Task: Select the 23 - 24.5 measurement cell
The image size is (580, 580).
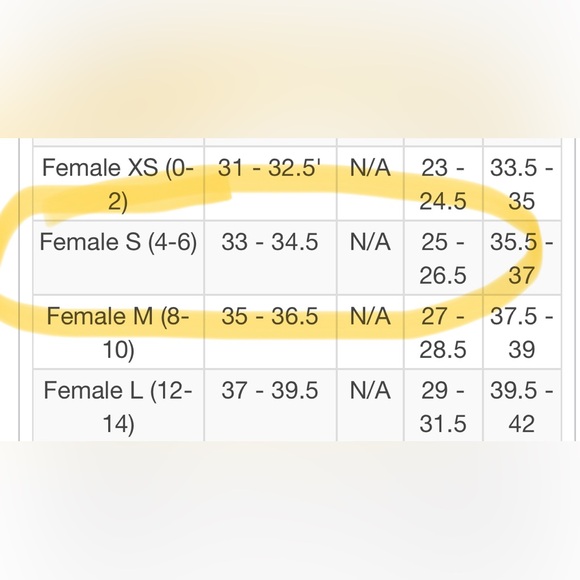Action: pos(444,184)
